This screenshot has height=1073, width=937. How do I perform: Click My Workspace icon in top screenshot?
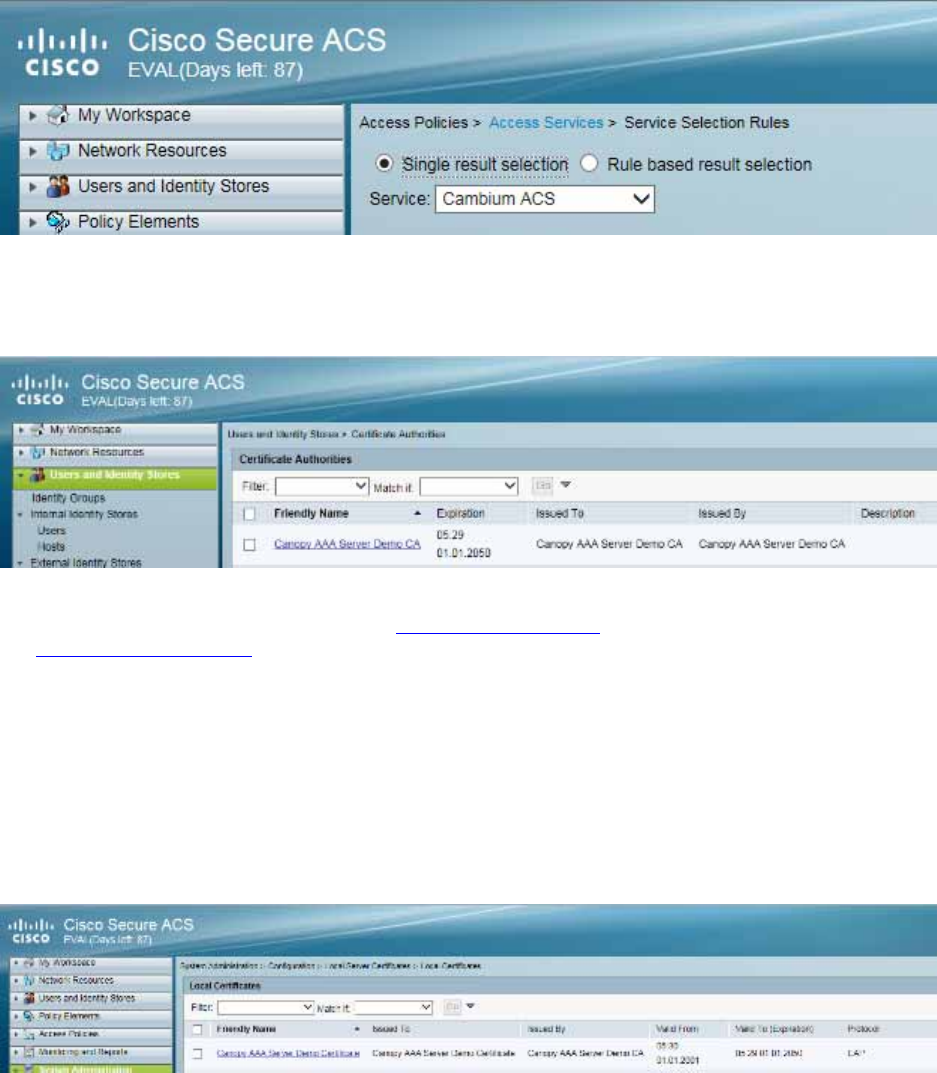point(58,115)
